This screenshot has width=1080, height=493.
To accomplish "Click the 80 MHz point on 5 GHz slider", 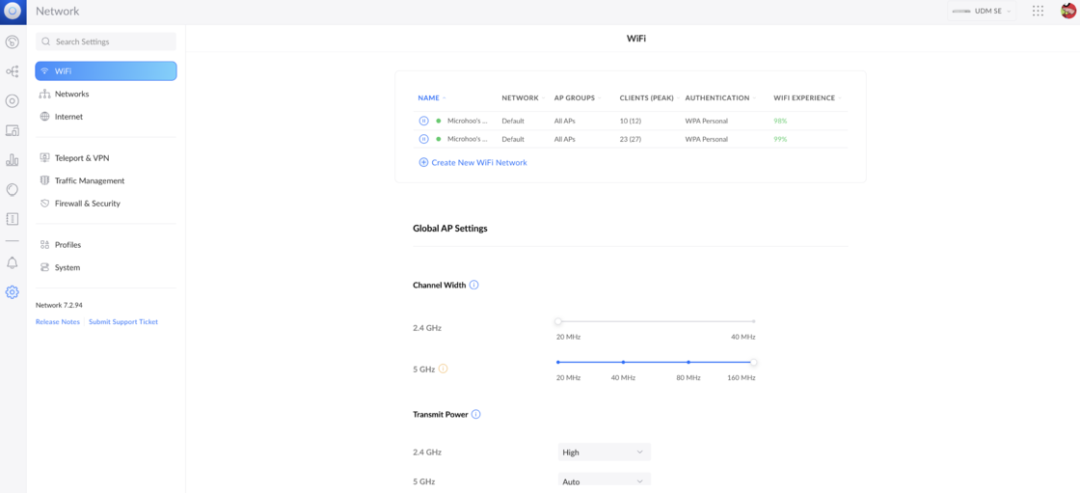I will pyautogui.click(x=688, y=362).
